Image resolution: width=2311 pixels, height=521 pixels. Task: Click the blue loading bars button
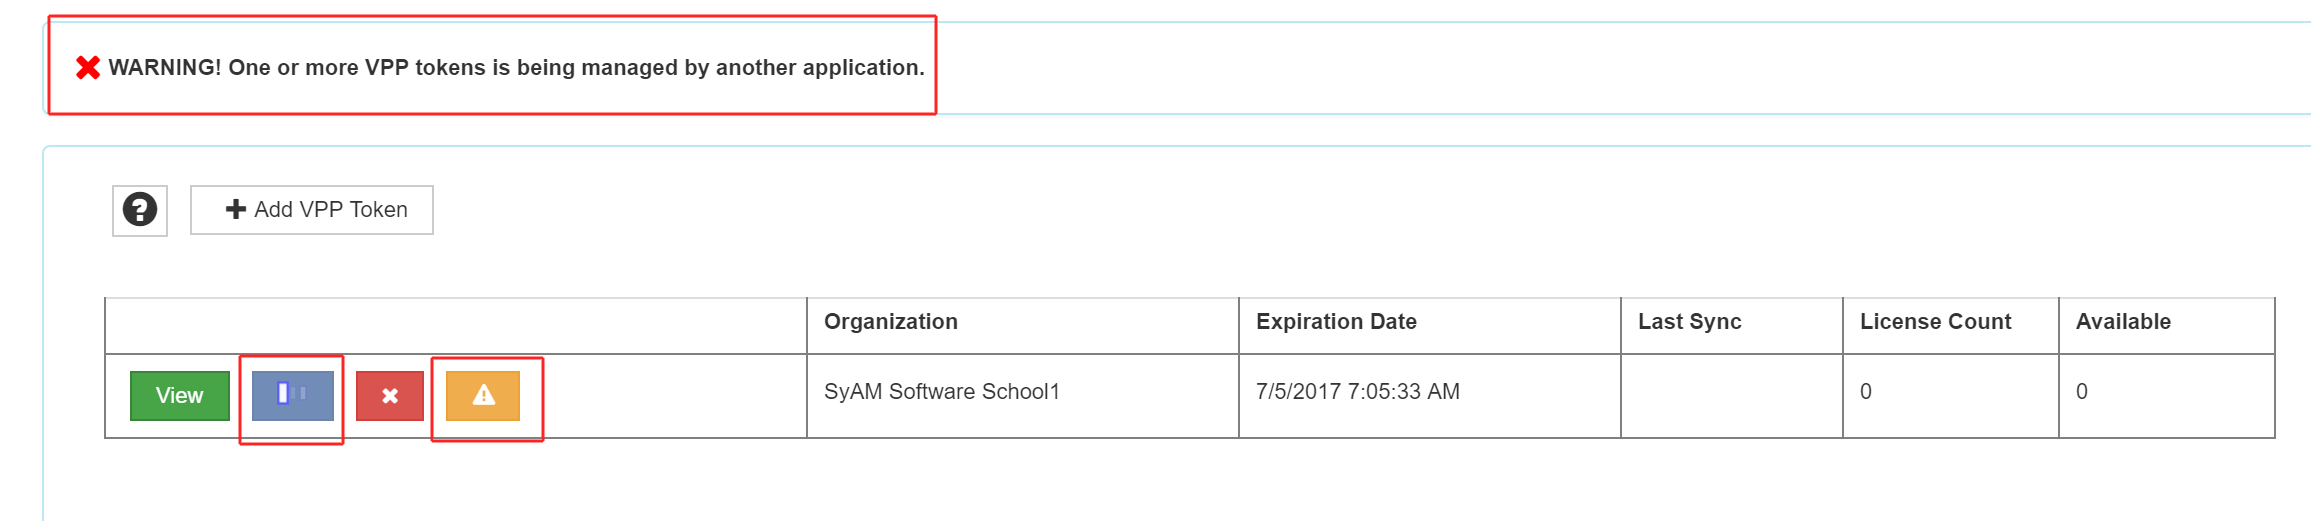[x=292, y=395]
